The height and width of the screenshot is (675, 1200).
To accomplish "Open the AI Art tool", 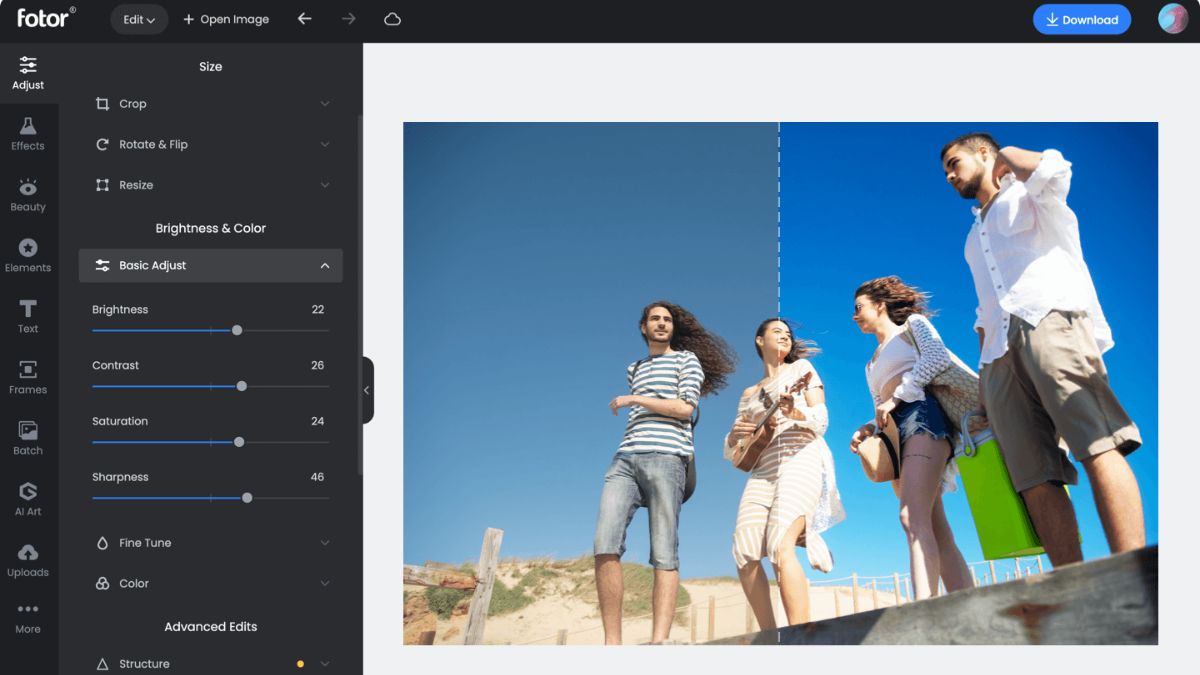I will coord(28,499).
